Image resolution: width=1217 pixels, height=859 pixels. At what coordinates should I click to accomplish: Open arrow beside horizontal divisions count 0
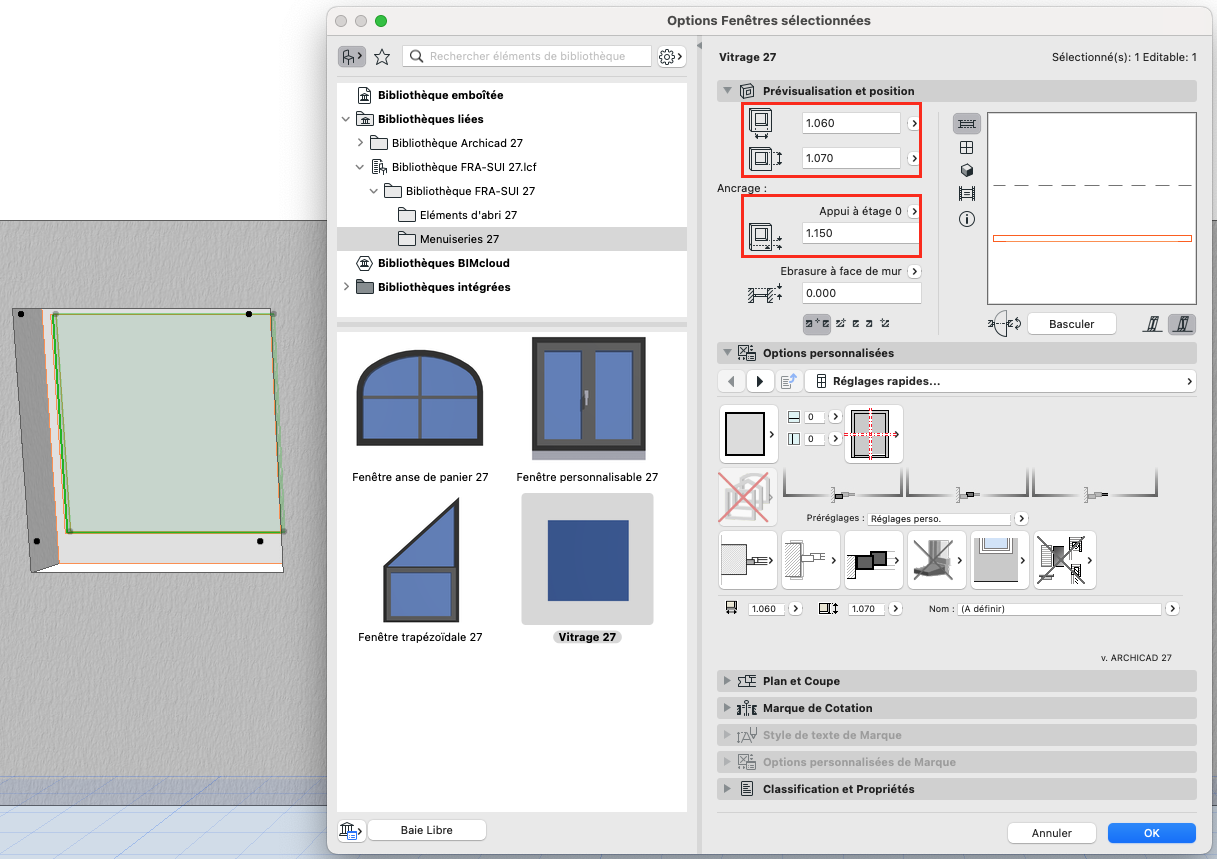pyautogui.click(x=834, y=417)
